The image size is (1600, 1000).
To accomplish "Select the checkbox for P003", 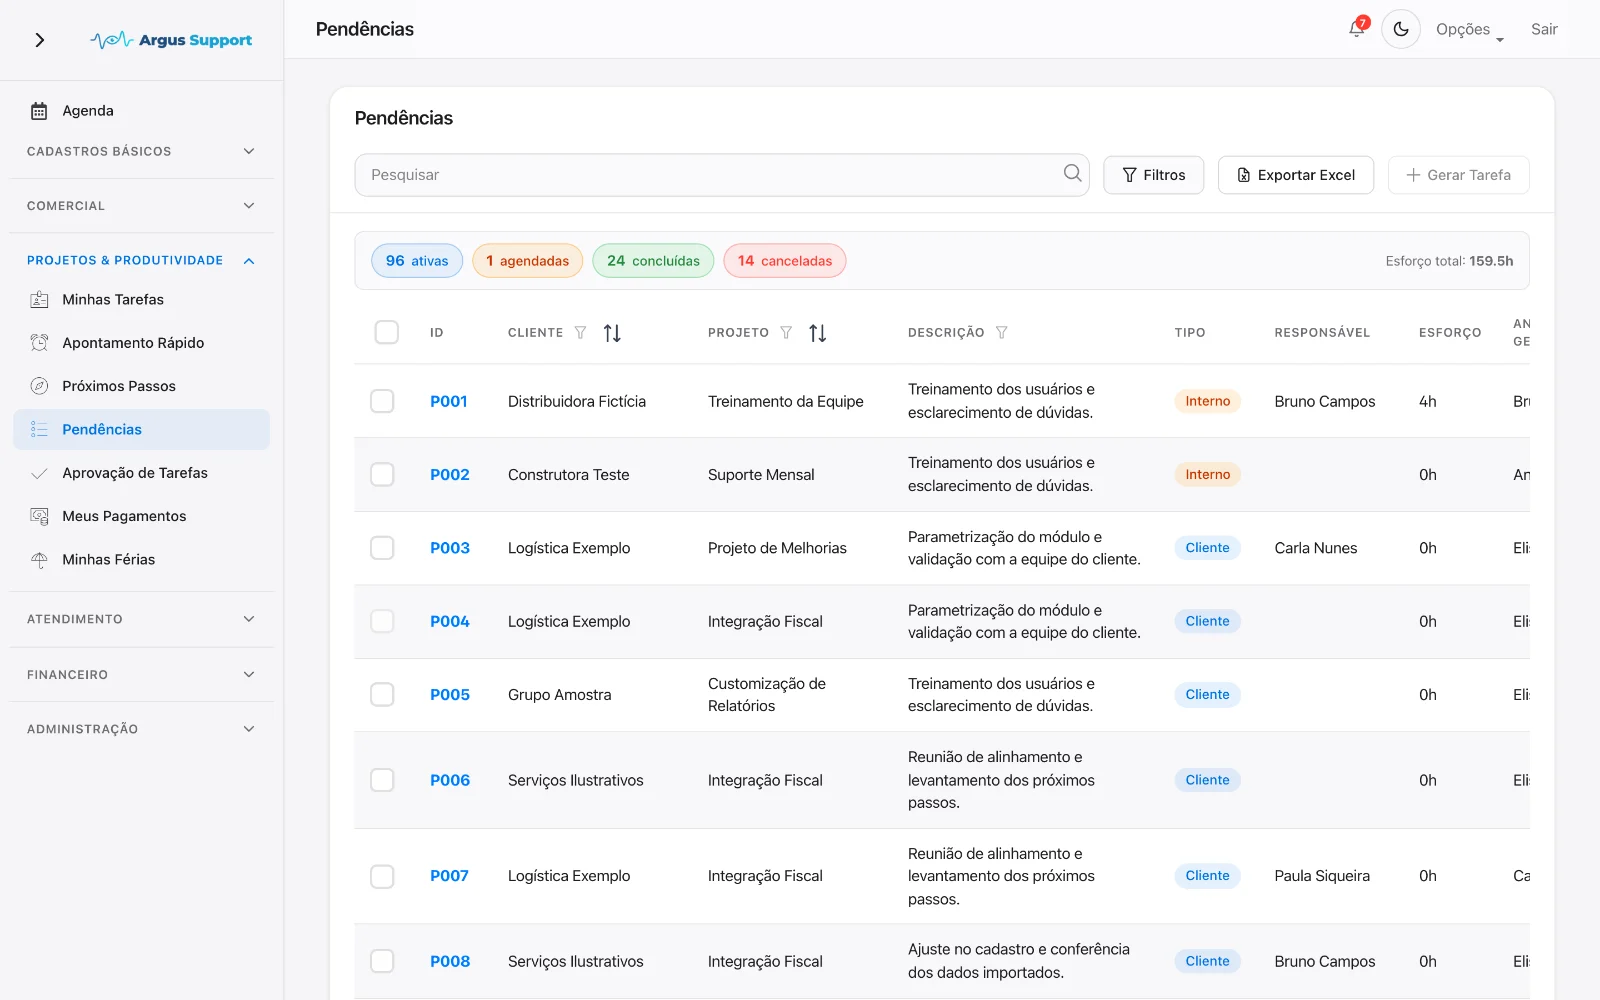I will coord(382,548).
